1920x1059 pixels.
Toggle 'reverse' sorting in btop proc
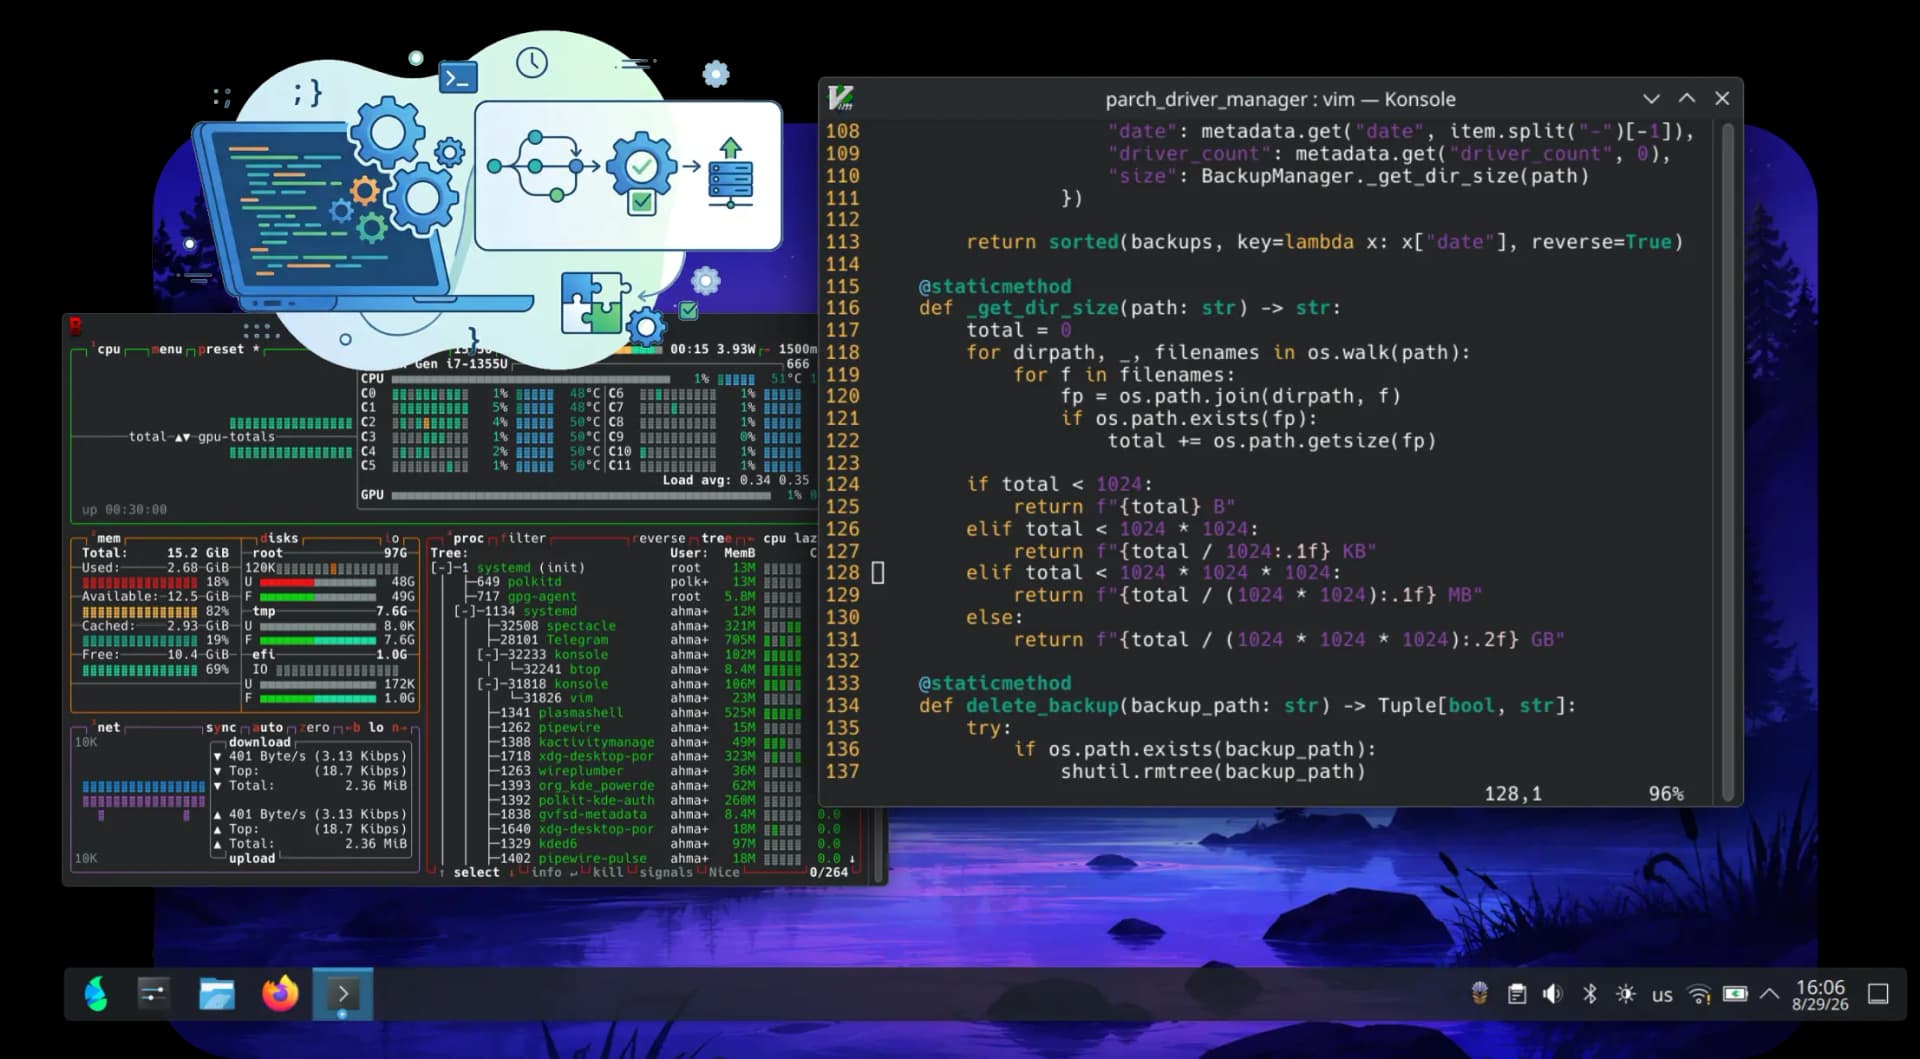pos(659,538)
